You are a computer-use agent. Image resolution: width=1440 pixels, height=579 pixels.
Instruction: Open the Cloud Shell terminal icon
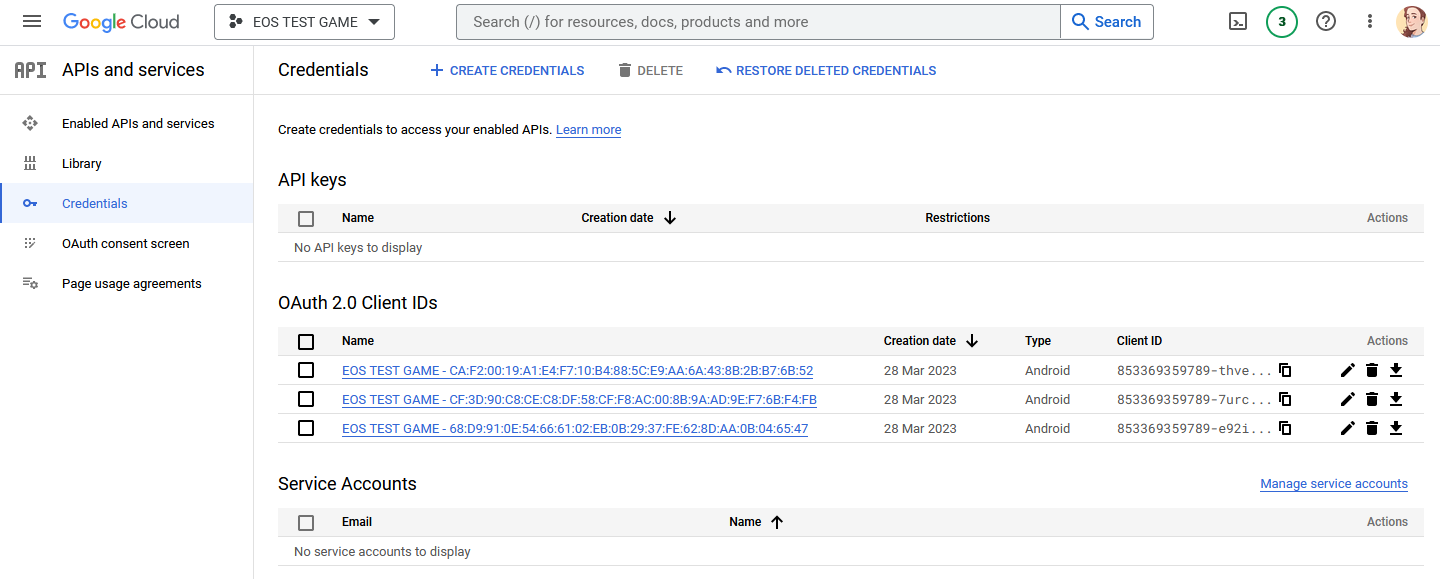click(x=1237, y=20)
